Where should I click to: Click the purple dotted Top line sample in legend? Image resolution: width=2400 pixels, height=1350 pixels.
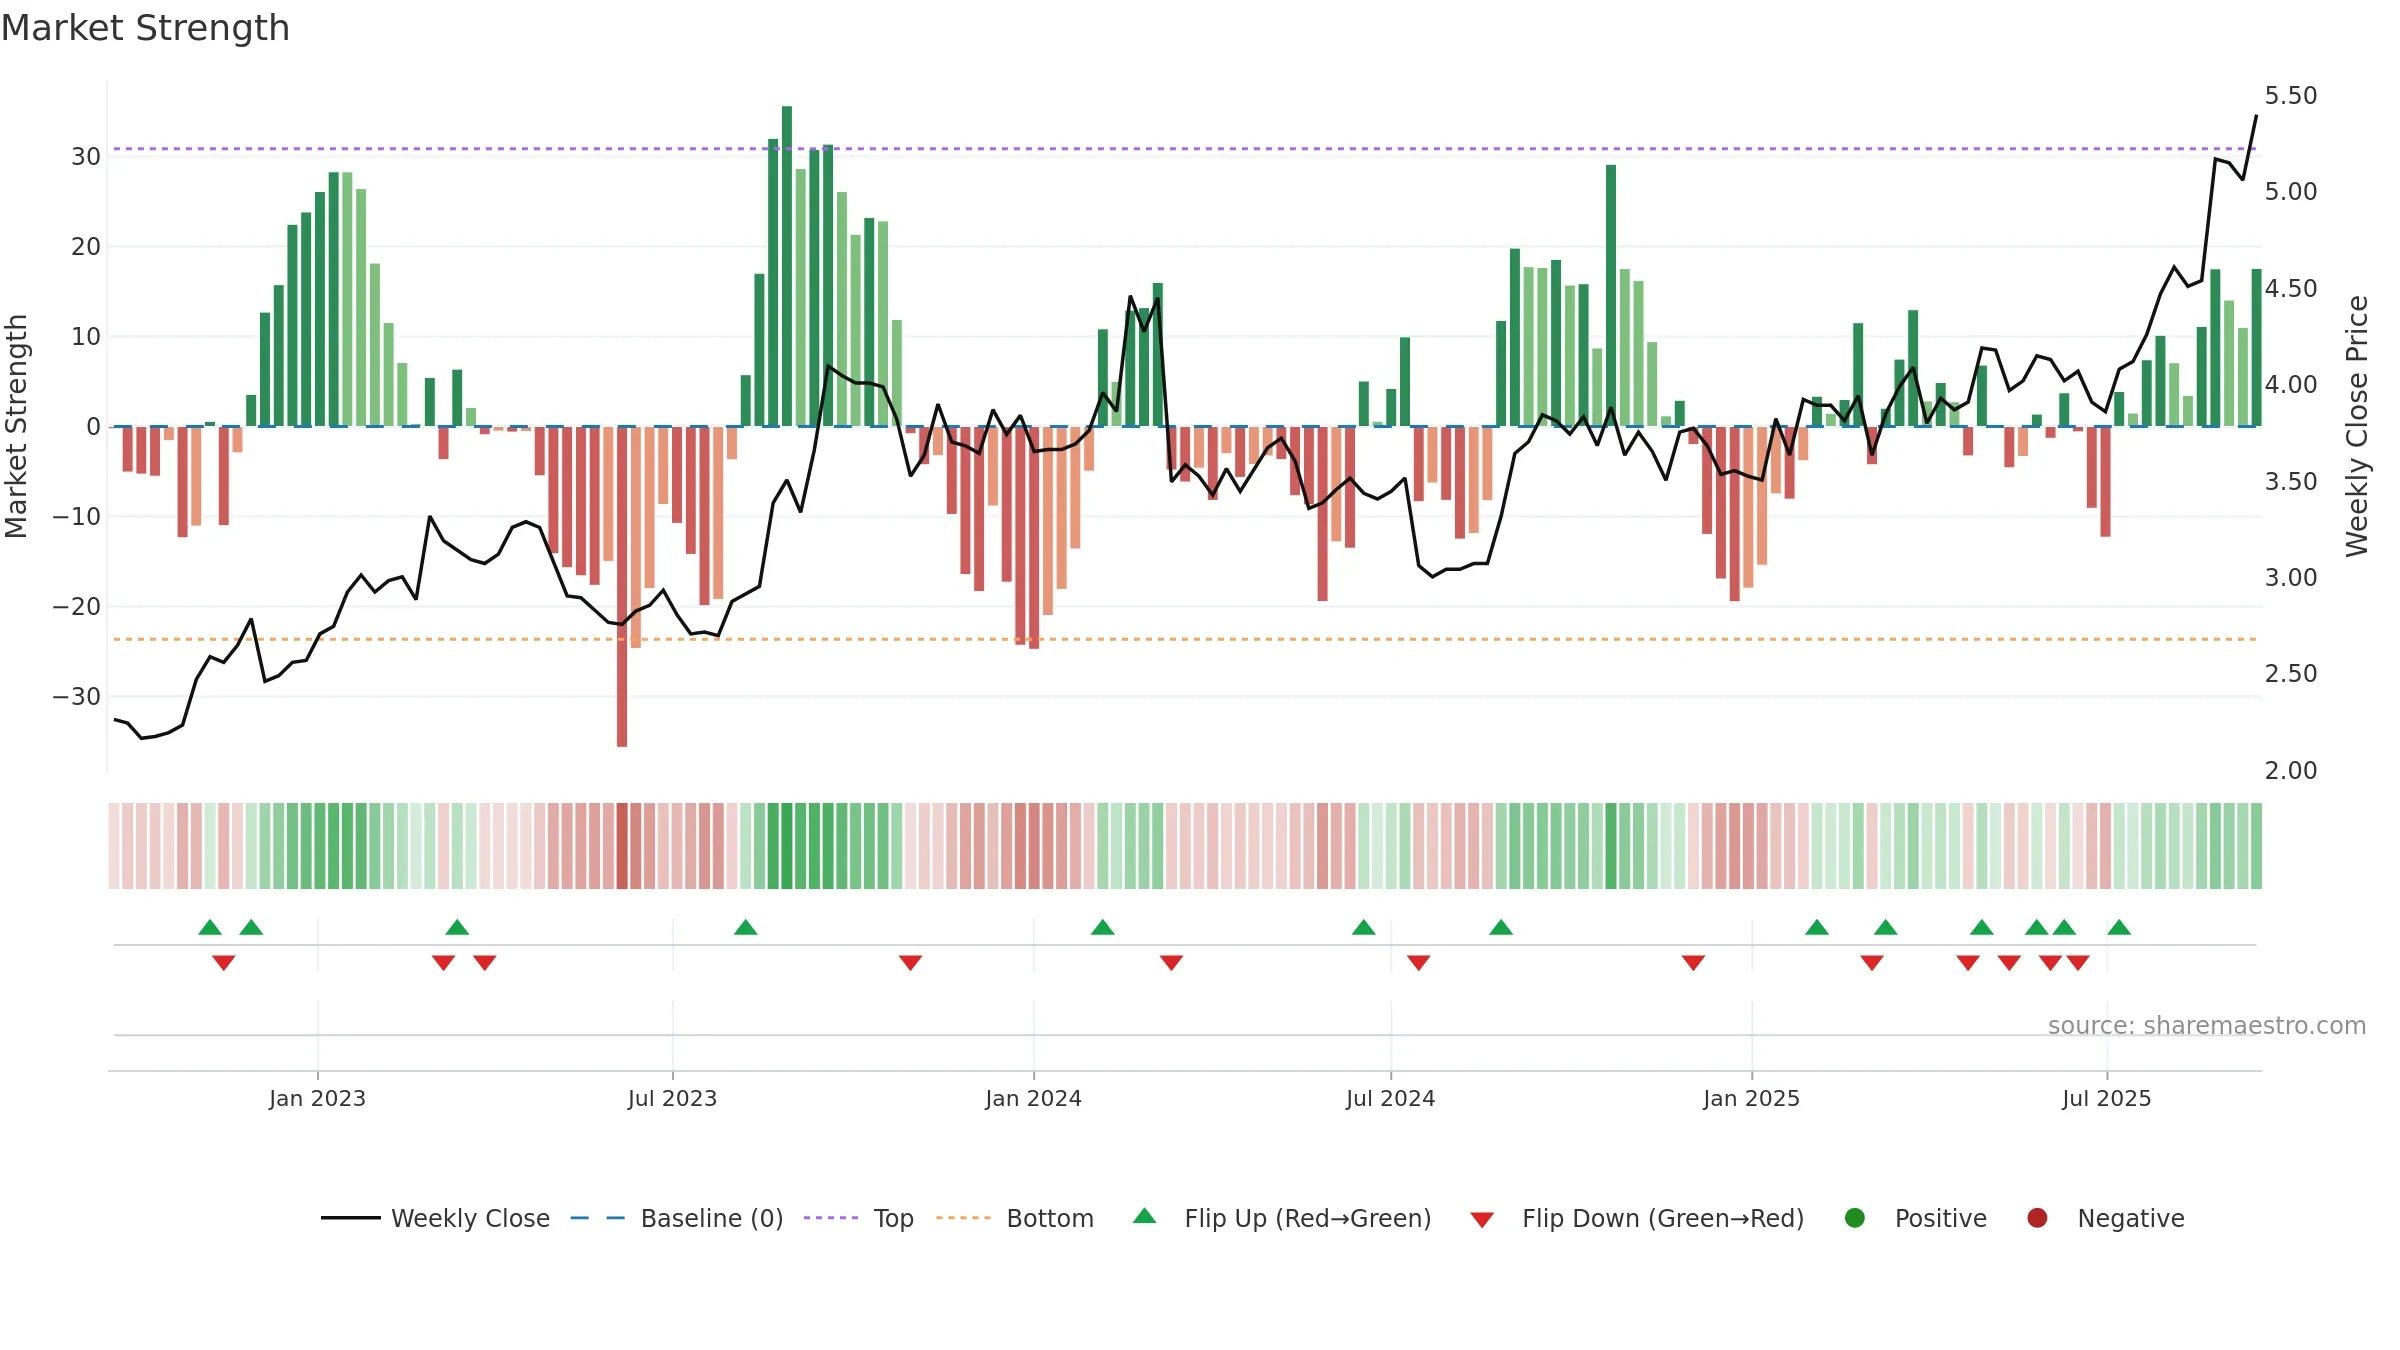click(x=831, y=1218)
